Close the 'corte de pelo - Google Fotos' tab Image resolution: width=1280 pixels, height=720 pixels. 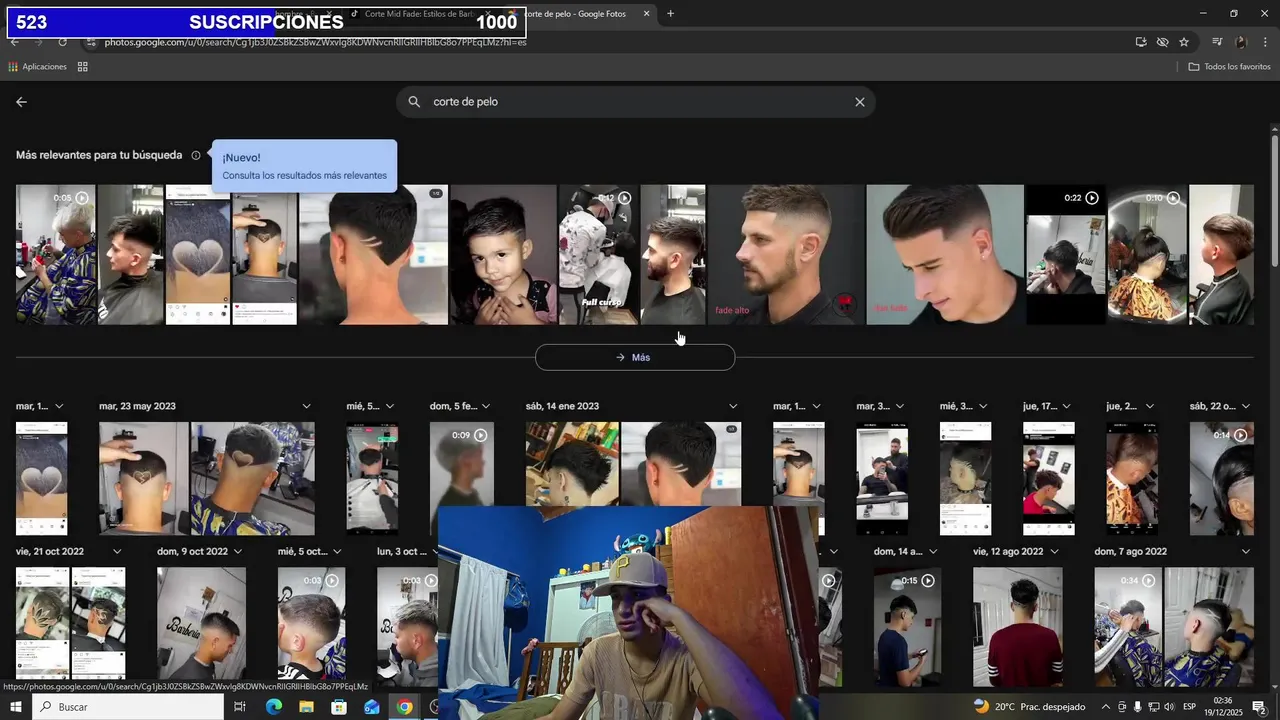click(x=646, y=14)
